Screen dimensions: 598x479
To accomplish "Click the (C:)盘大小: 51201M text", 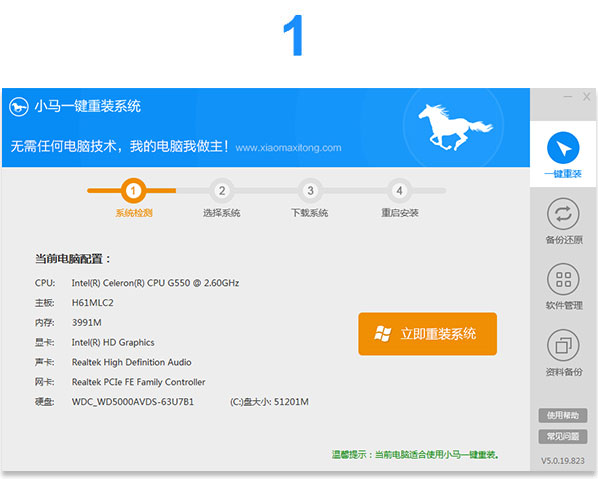I will (269, 402).
